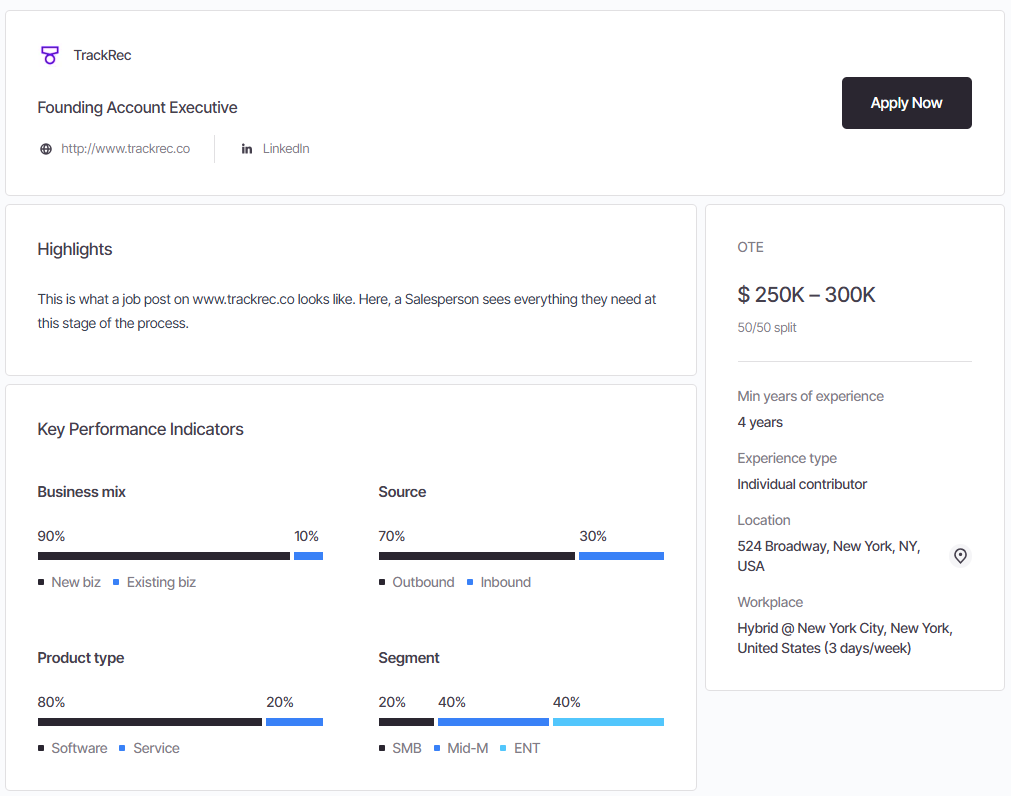Click the 20% Product type value
This screenshot has height=796, width=1011.
[x=280, y=703]
